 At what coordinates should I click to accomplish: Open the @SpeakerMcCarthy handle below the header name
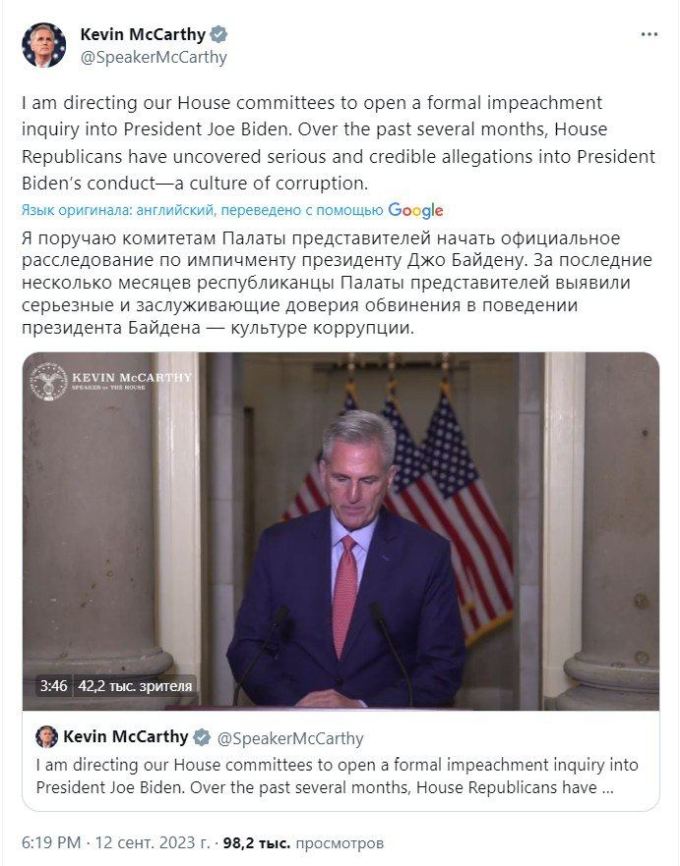(153, 57)
